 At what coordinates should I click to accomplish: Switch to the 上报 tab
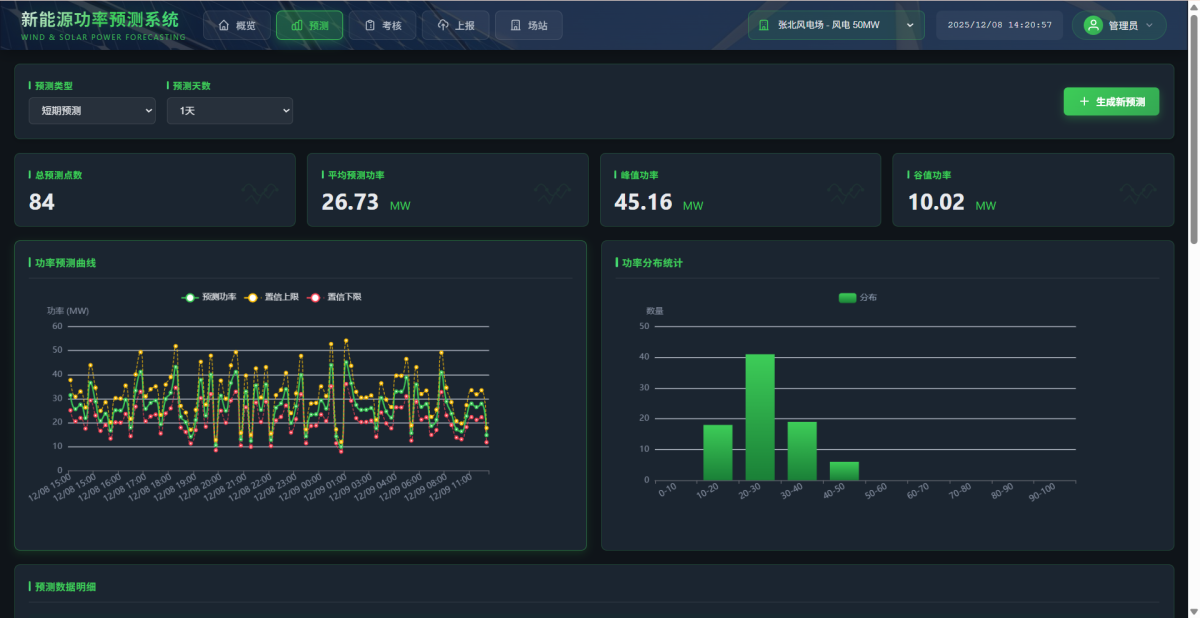[455, 25]
